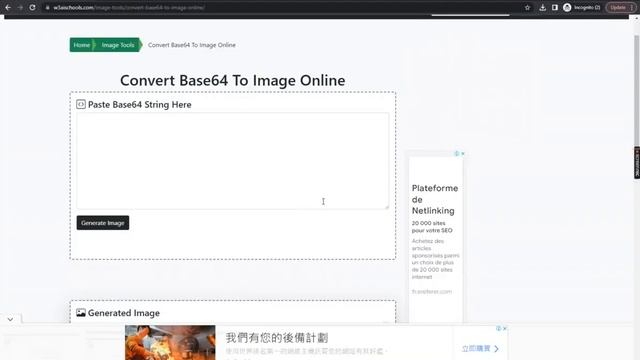
Task: Open the Image Tools breadcrumb
Action: pos(118,45)
